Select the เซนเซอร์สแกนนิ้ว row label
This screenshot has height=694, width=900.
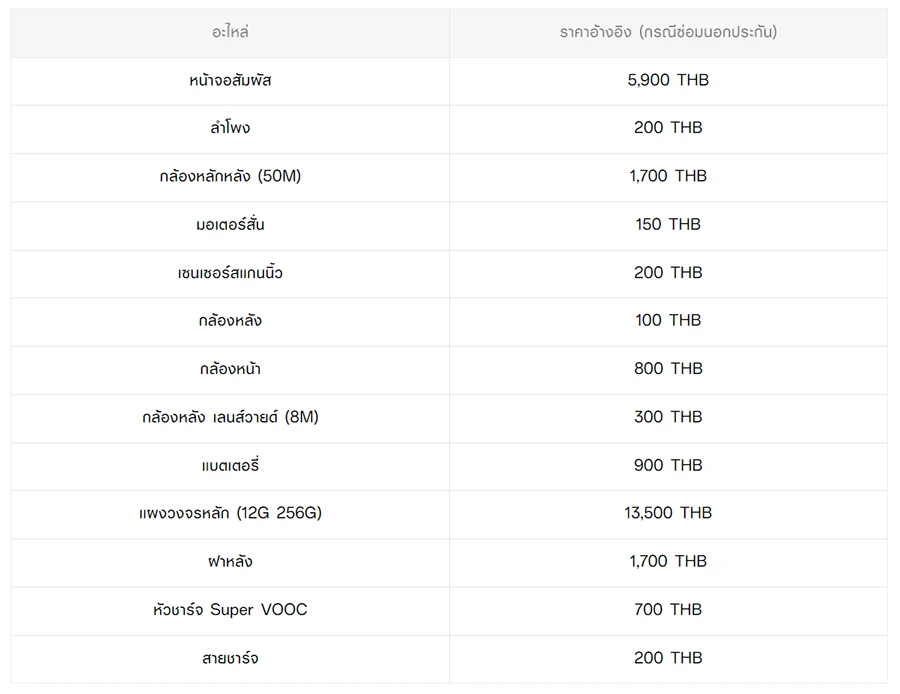(x=230, y=272)
